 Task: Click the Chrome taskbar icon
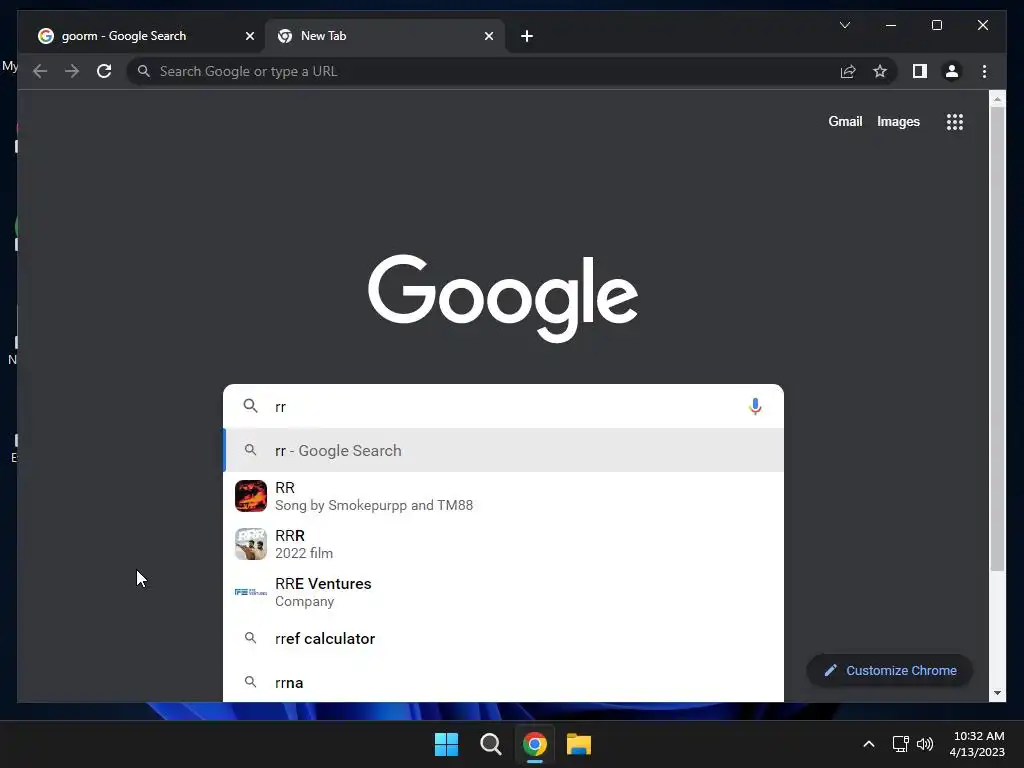pyautogui.click(x=535, y=744)
